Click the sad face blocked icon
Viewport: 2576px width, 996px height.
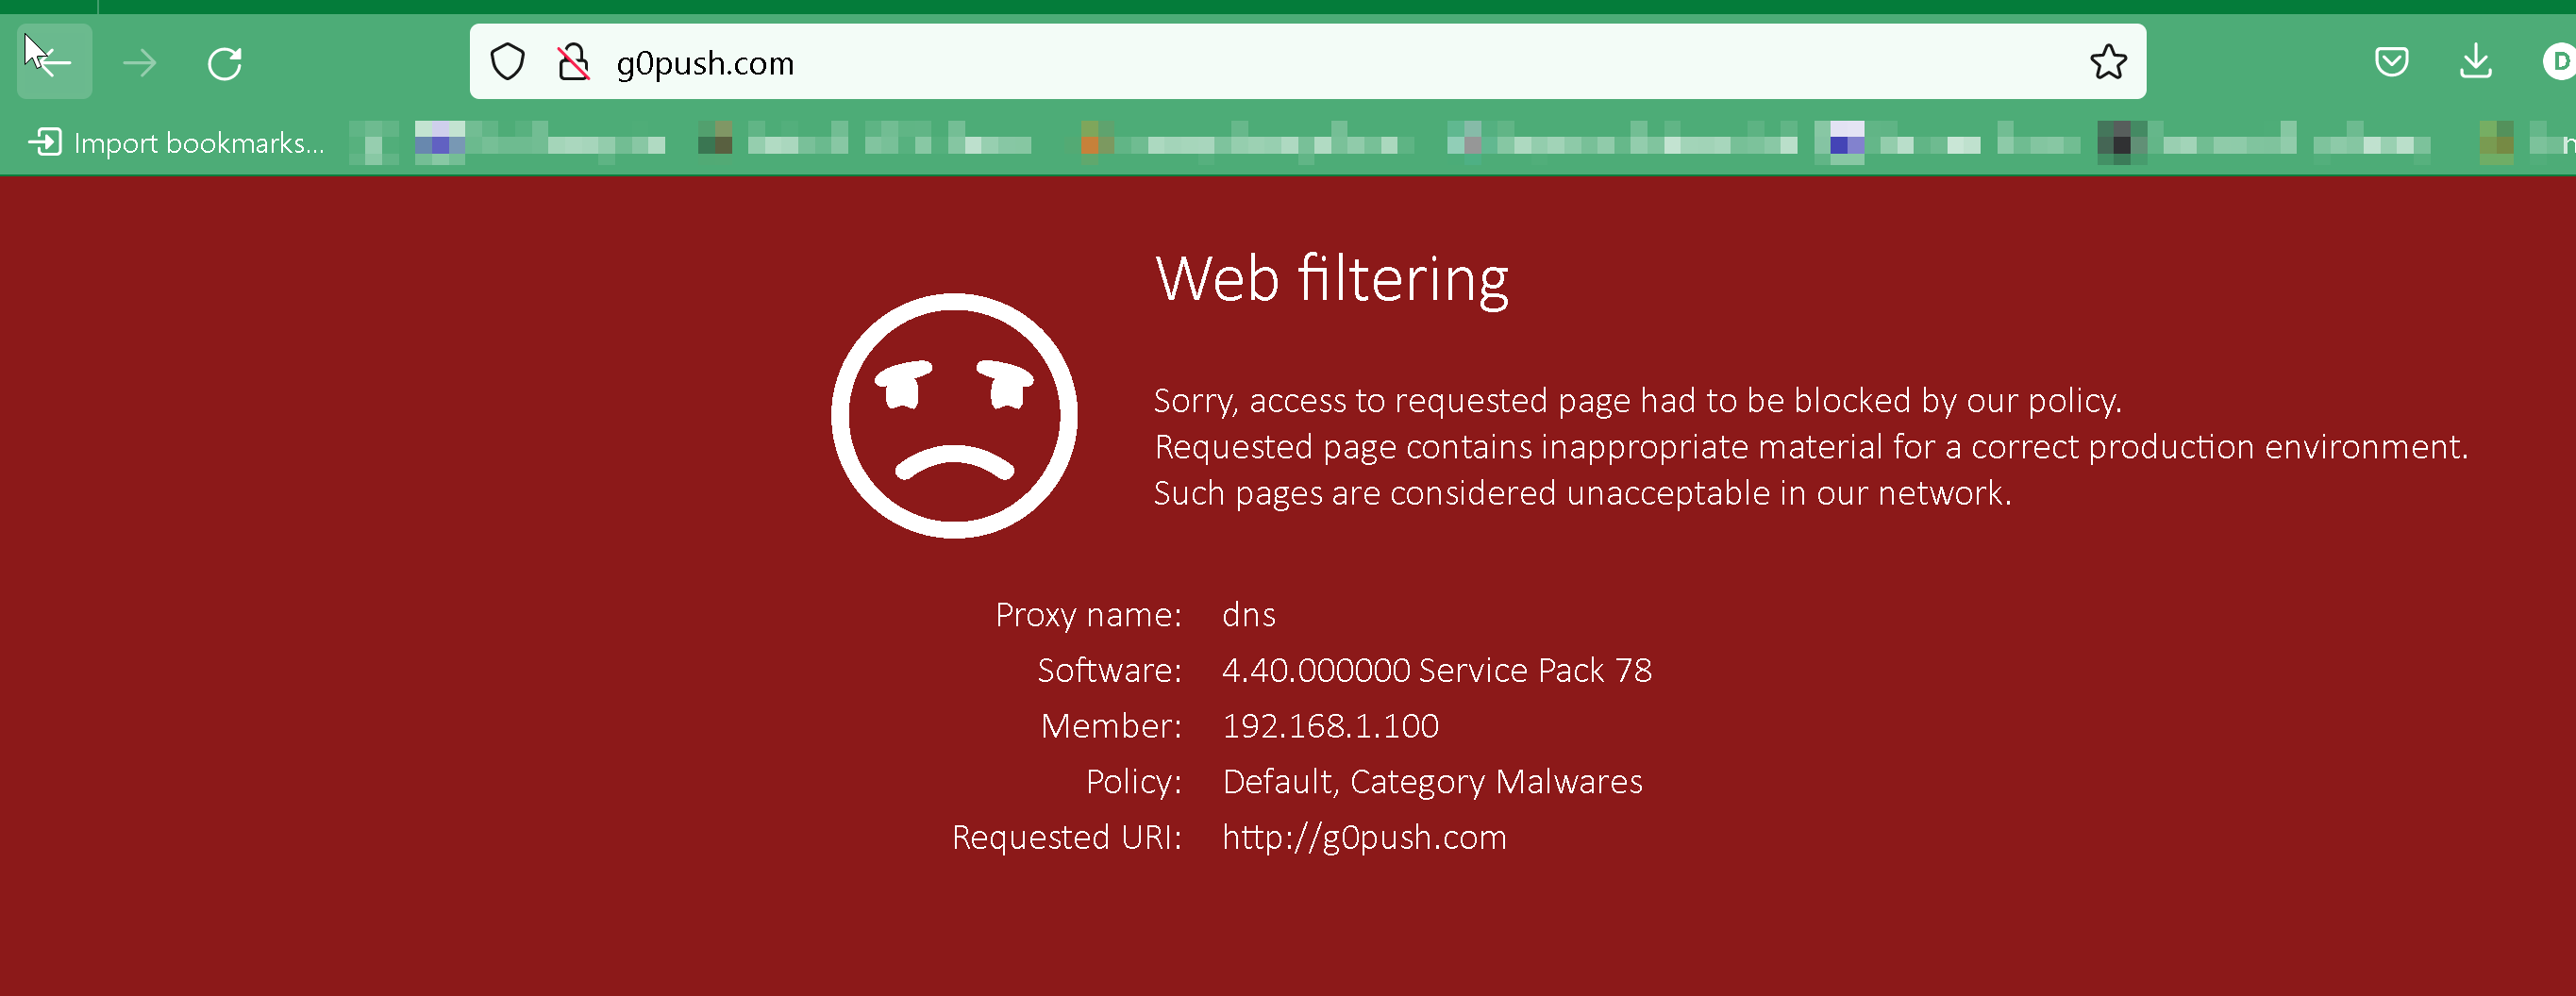pos(953,415)
